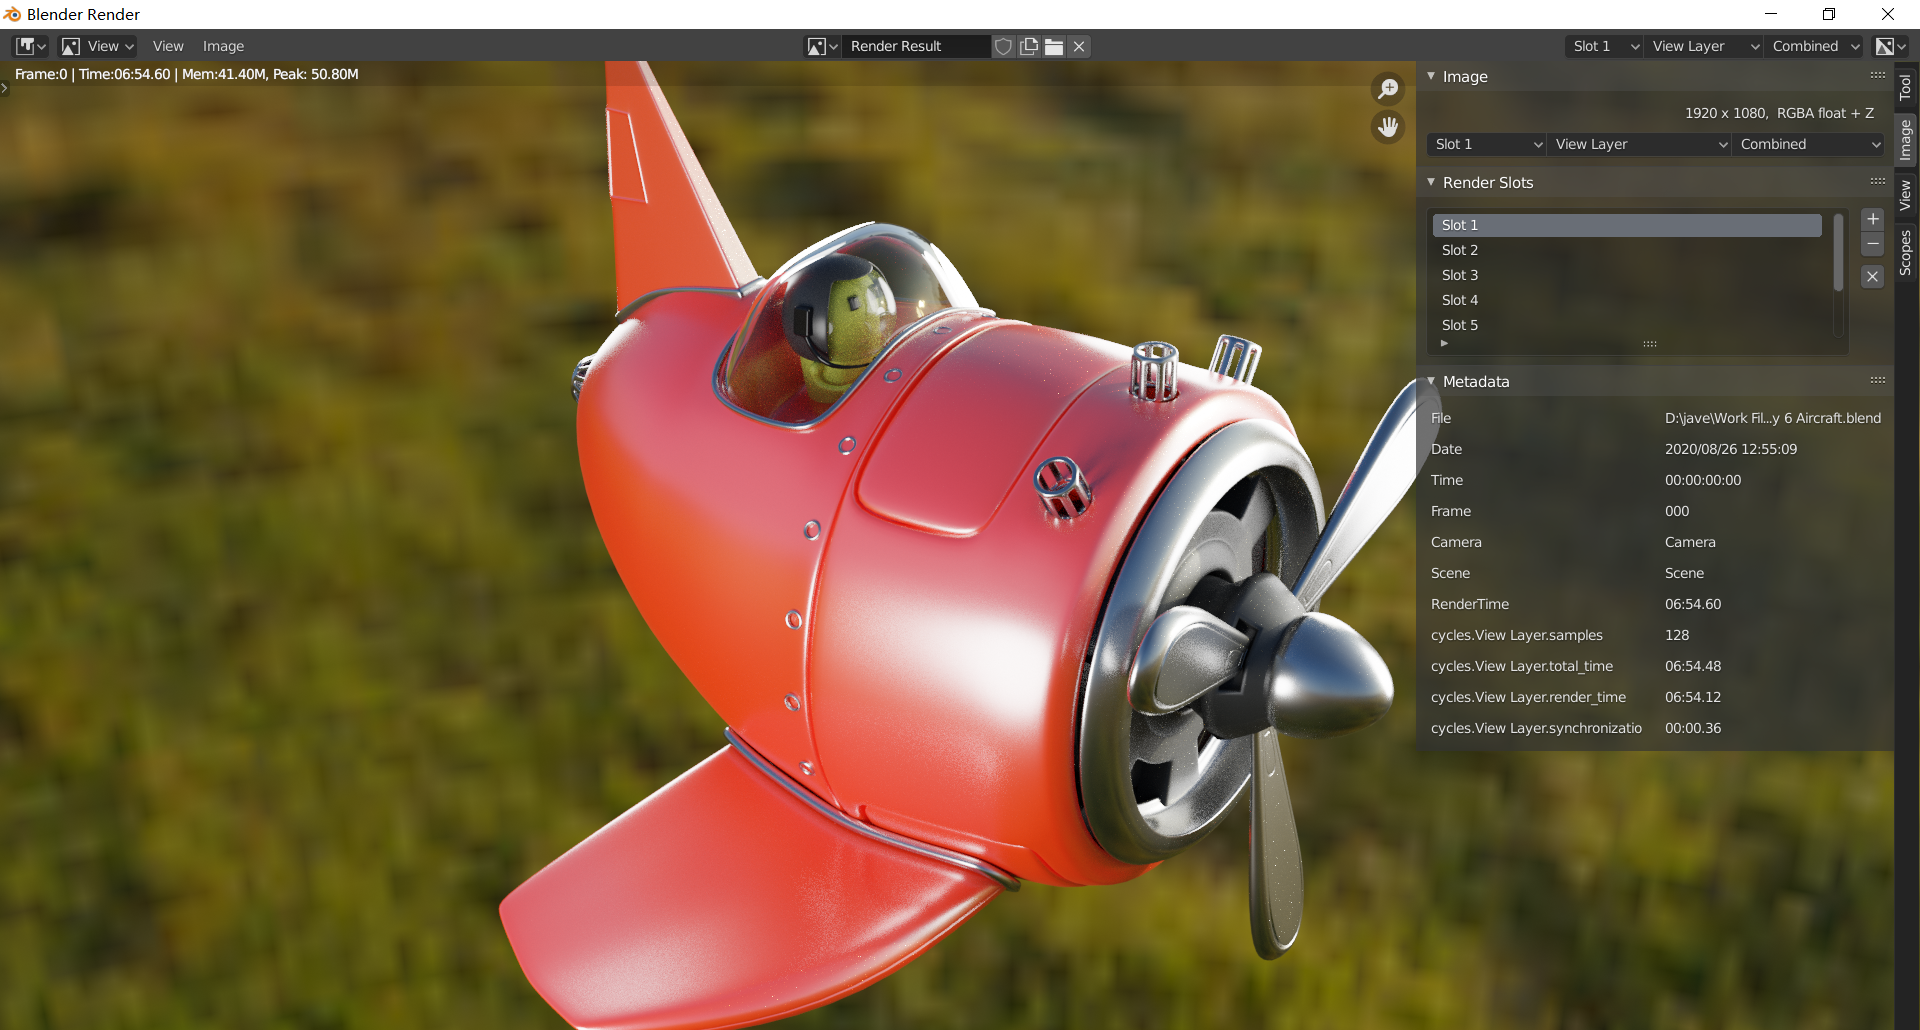Open the View mode dropdown in header
This screenshot has height=1030, width=1920.
[98, 46]
